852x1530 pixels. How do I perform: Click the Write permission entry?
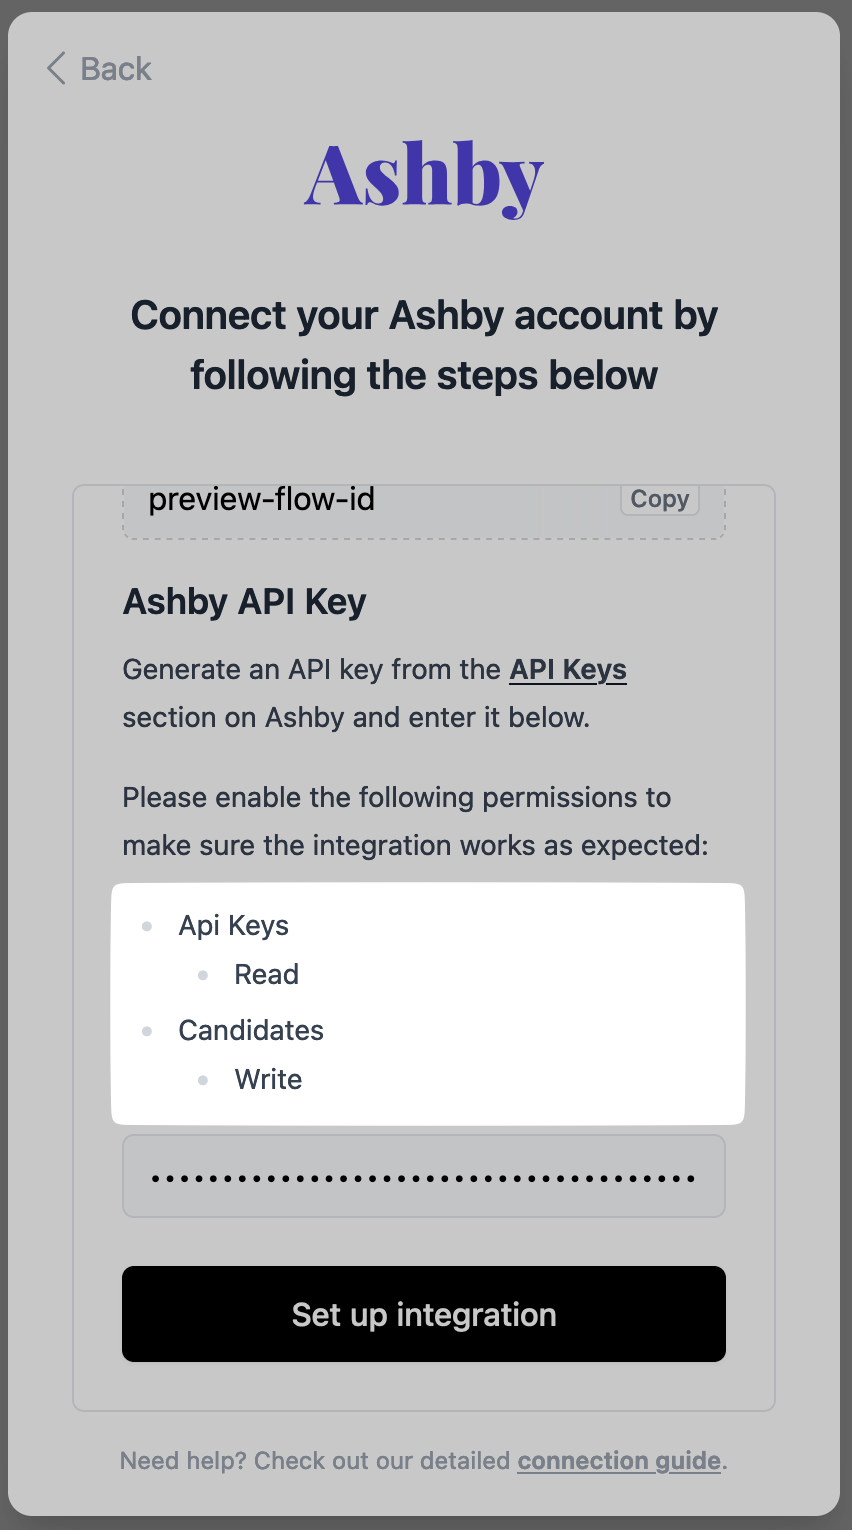268,1080
